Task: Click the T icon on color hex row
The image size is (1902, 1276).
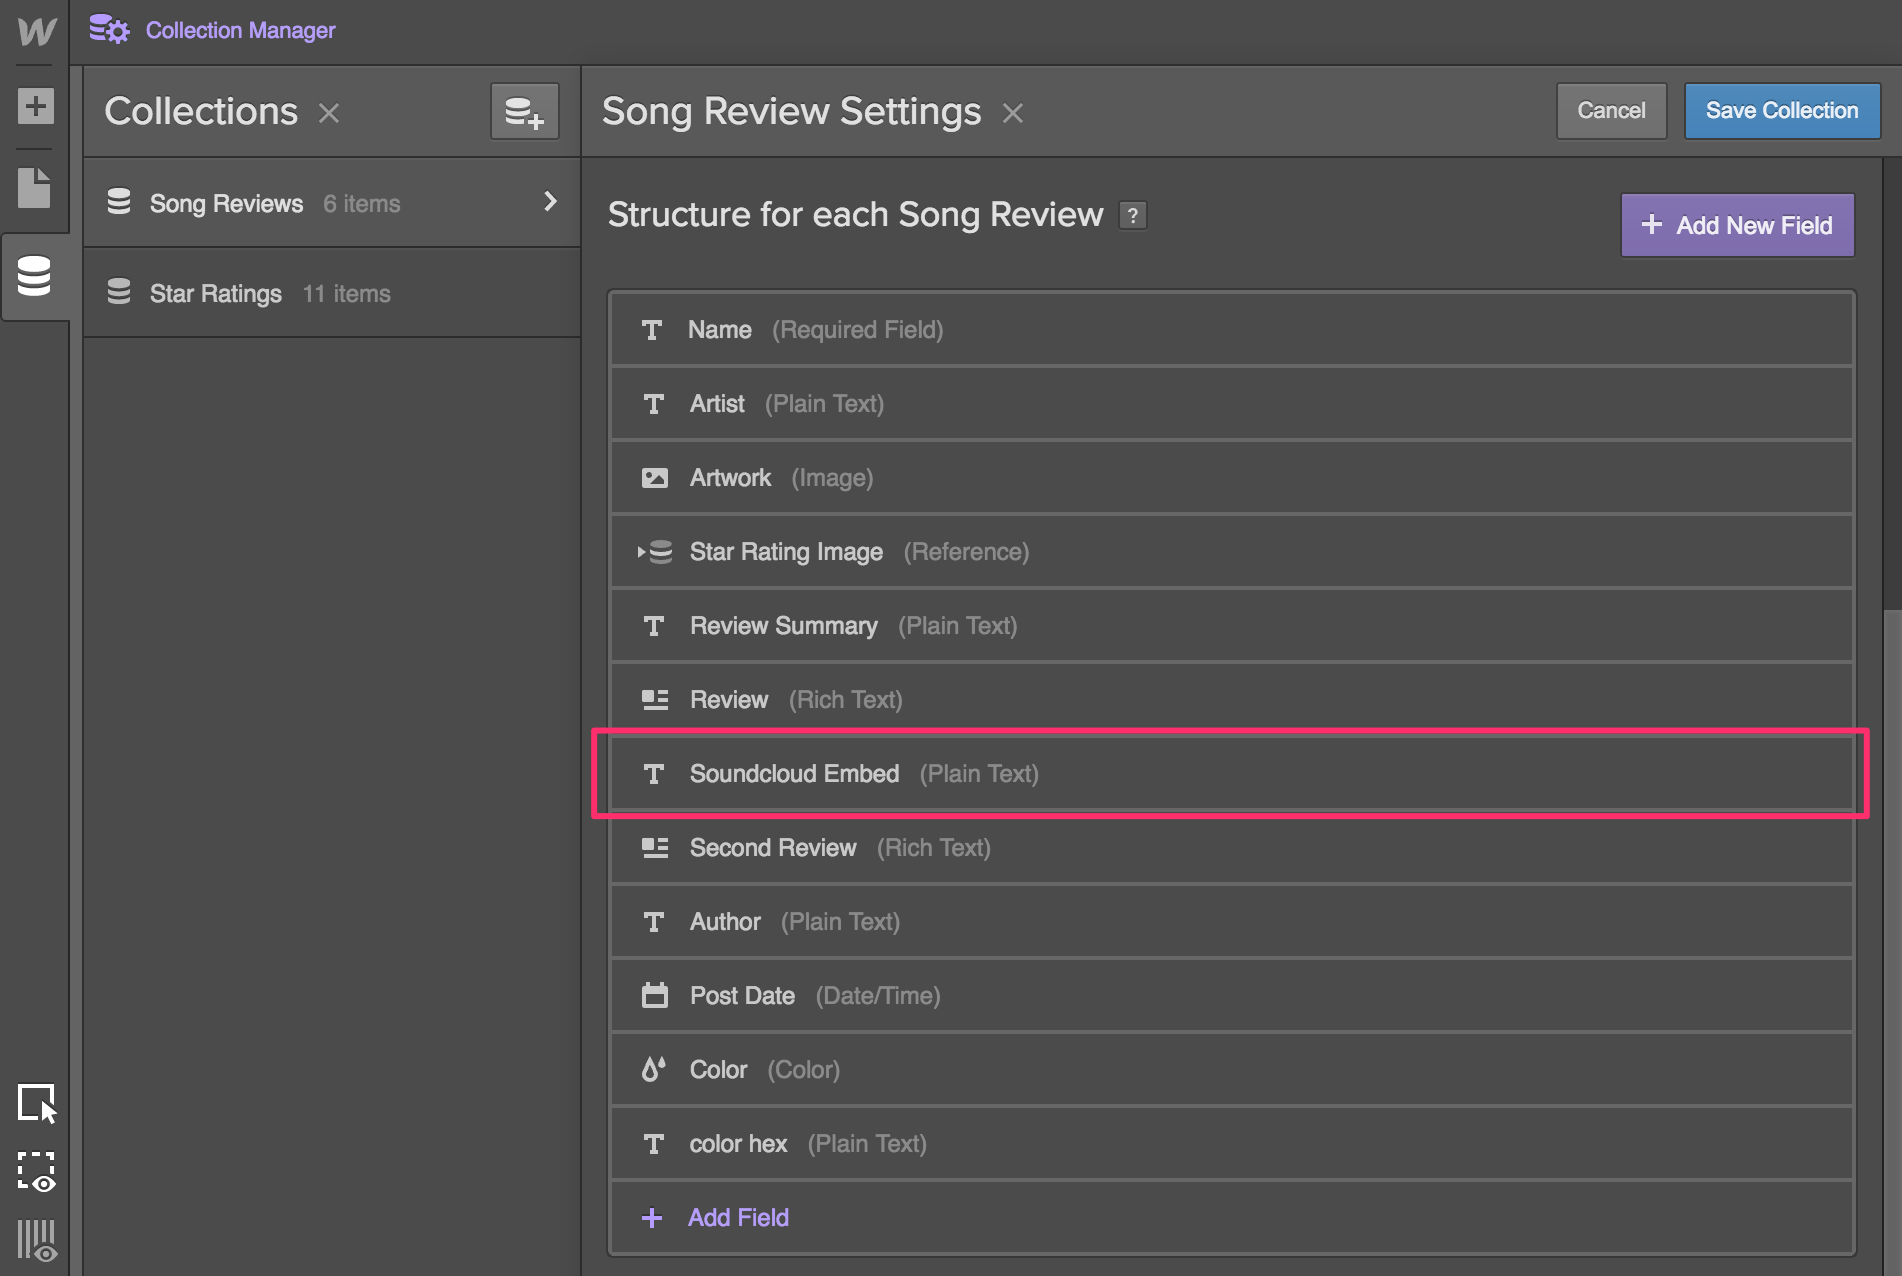Action: [x=654, y=1144]
